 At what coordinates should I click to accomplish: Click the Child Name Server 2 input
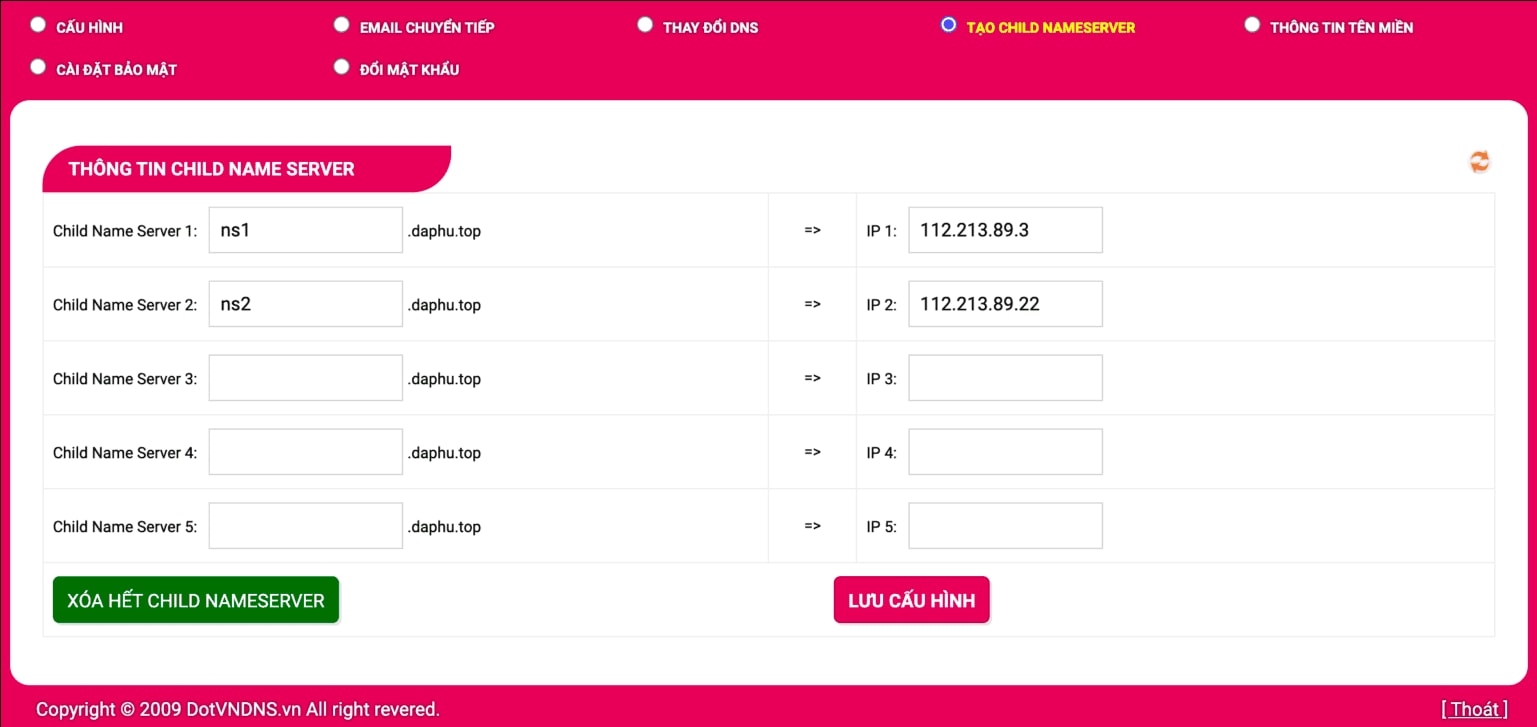[305, 304]
